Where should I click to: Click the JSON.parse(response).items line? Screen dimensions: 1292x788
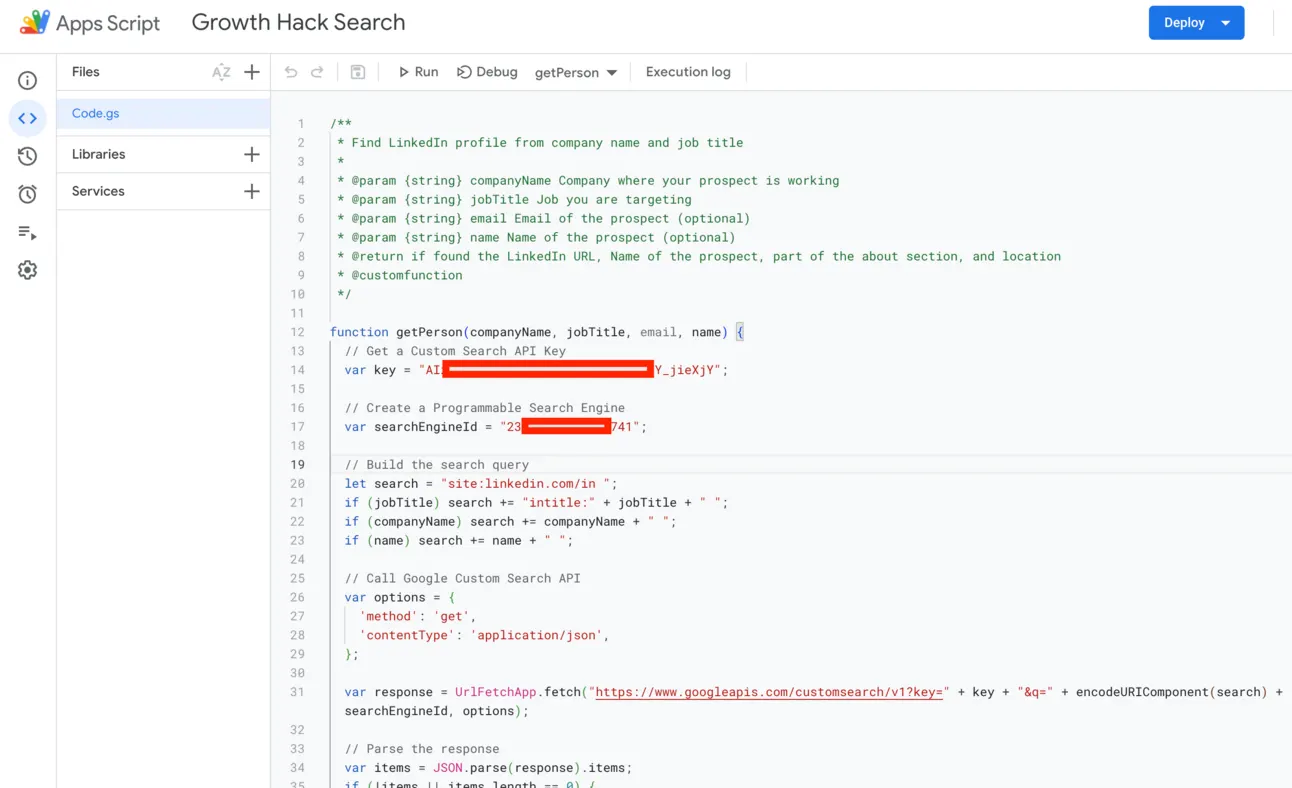click(488, 768)
